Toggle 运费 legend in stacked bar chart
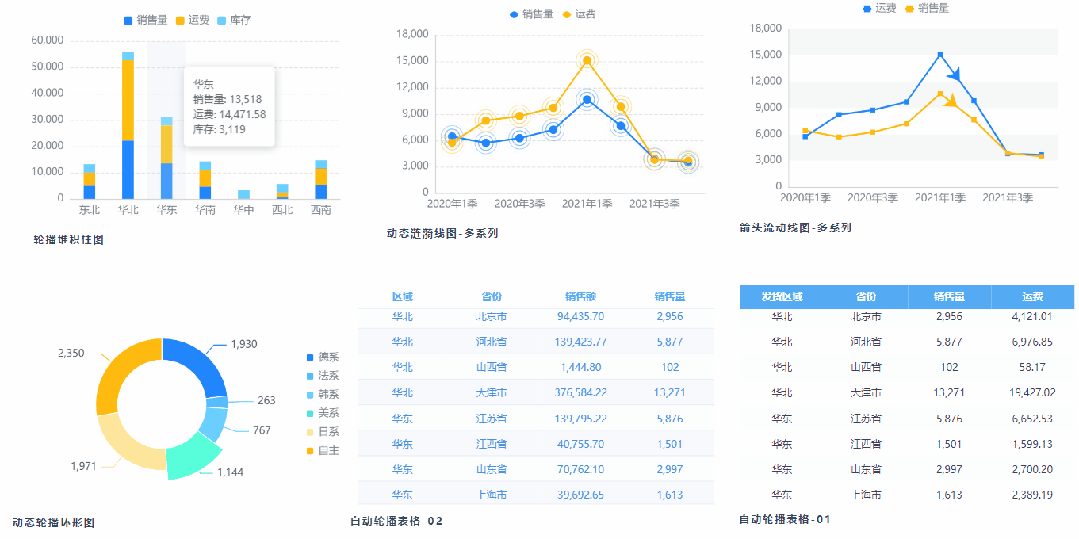1079x539 pixels. point(192,21)
